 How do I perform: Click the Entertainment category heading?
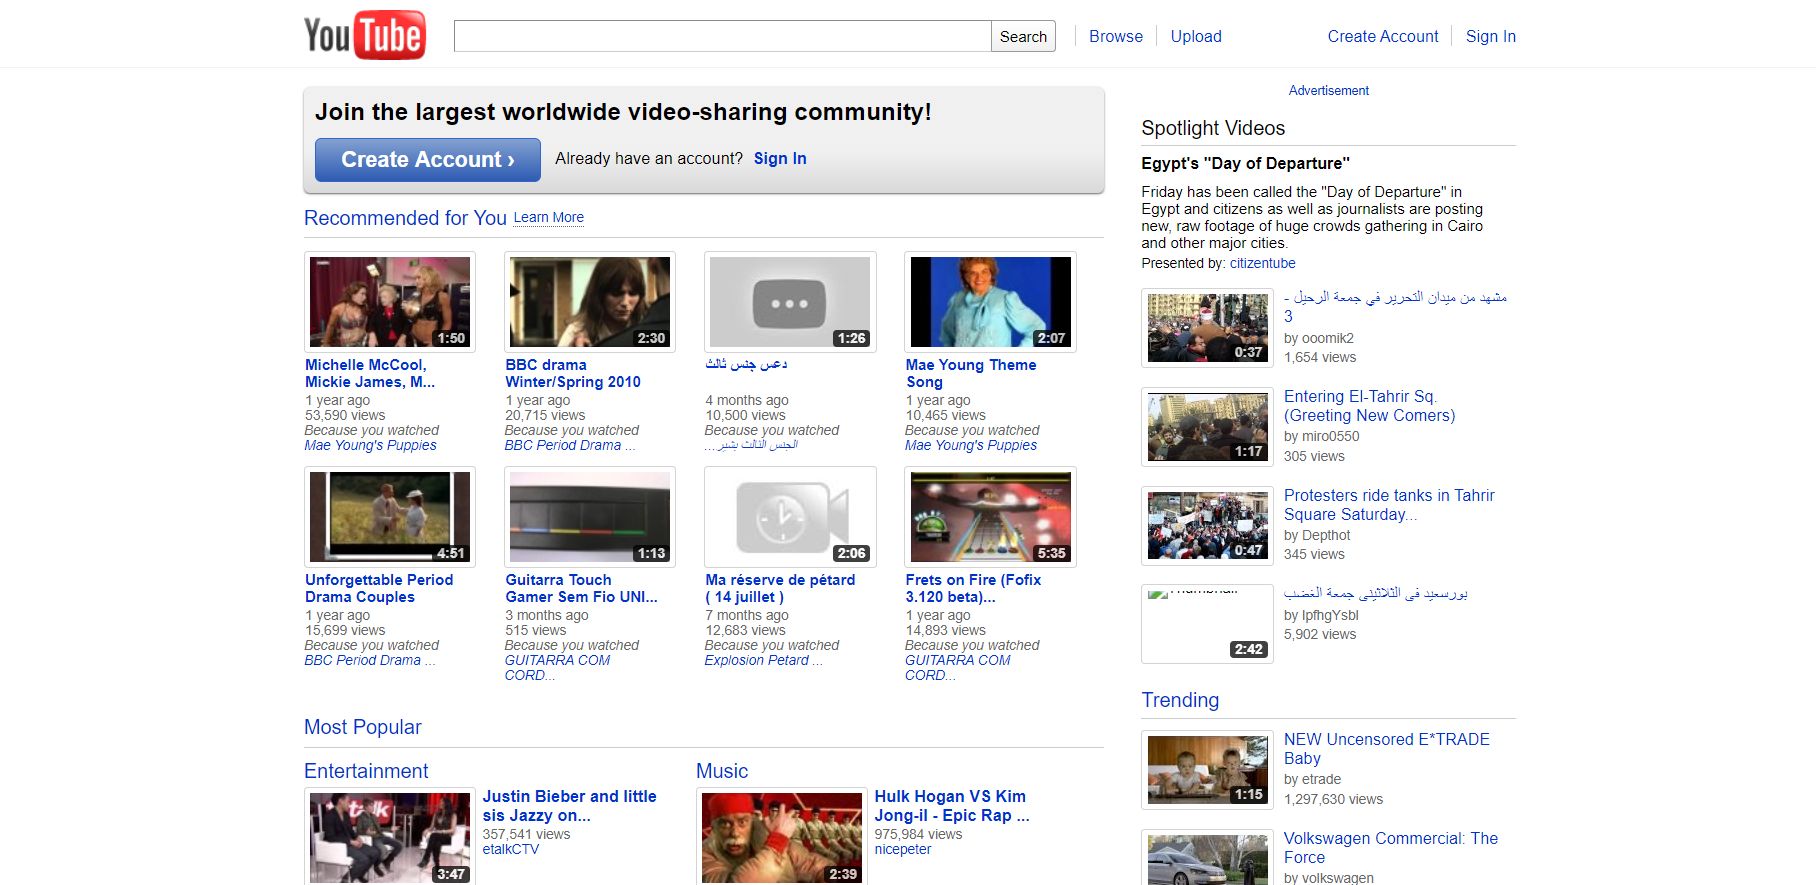point(366,771)
